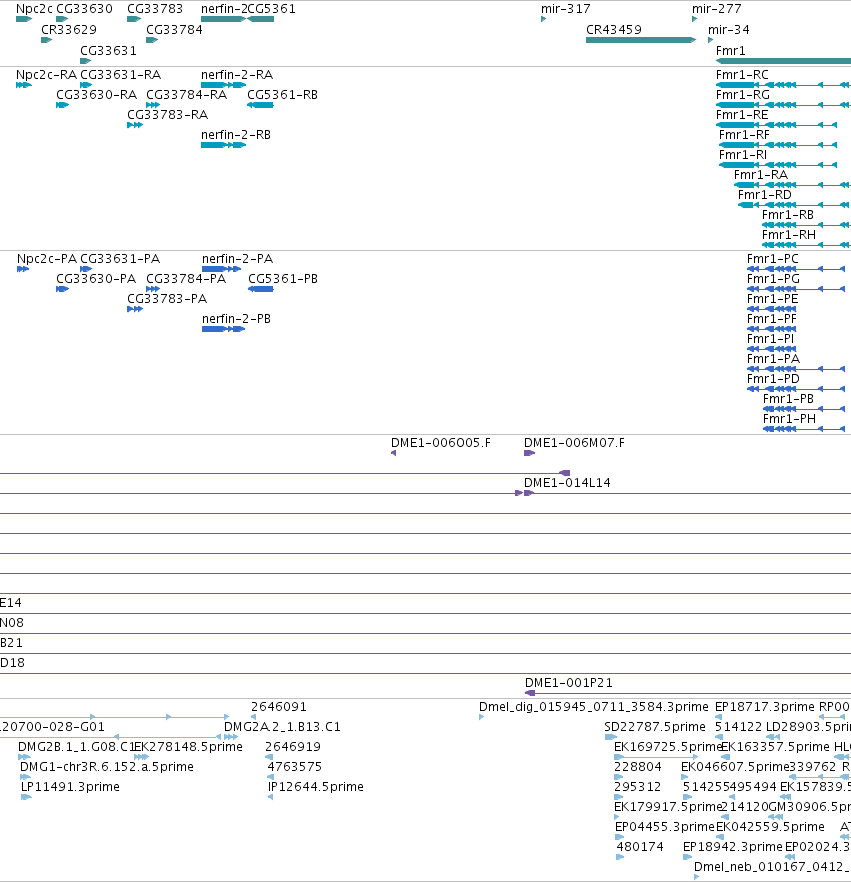Select the CG5361-RB transcript
The width and height of the screenshot is (851, 882).
[x=260, y=105]
